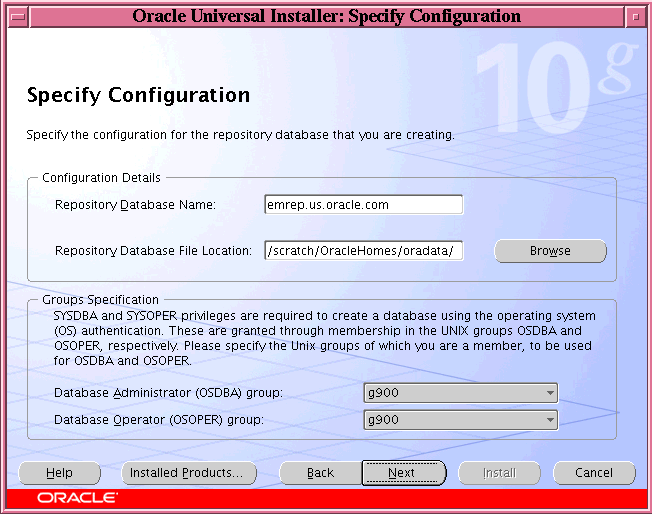Image resolution: width=652 pixels, height=514 pixels.
Task: Click the 'Groups Specification' group title
Action: (100, 300)
